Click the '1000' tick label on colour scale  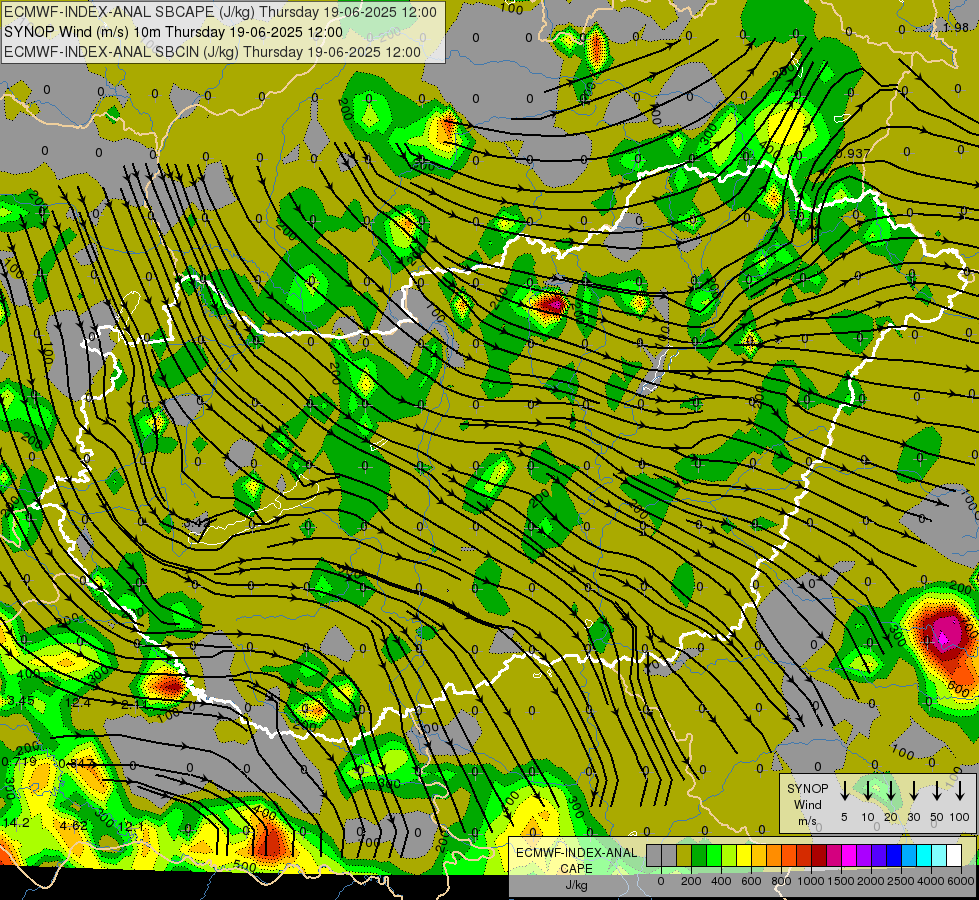(811, 881)
